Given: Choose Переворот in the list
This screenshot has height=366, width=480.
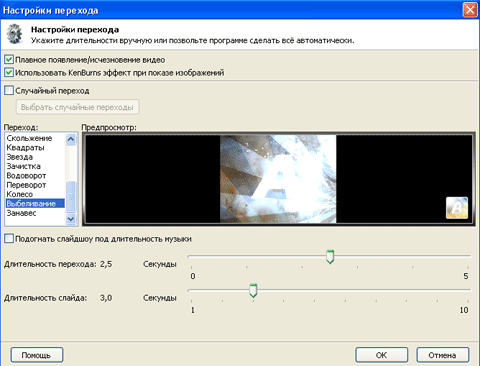Looking at the screenshot, I should [26, 185].
